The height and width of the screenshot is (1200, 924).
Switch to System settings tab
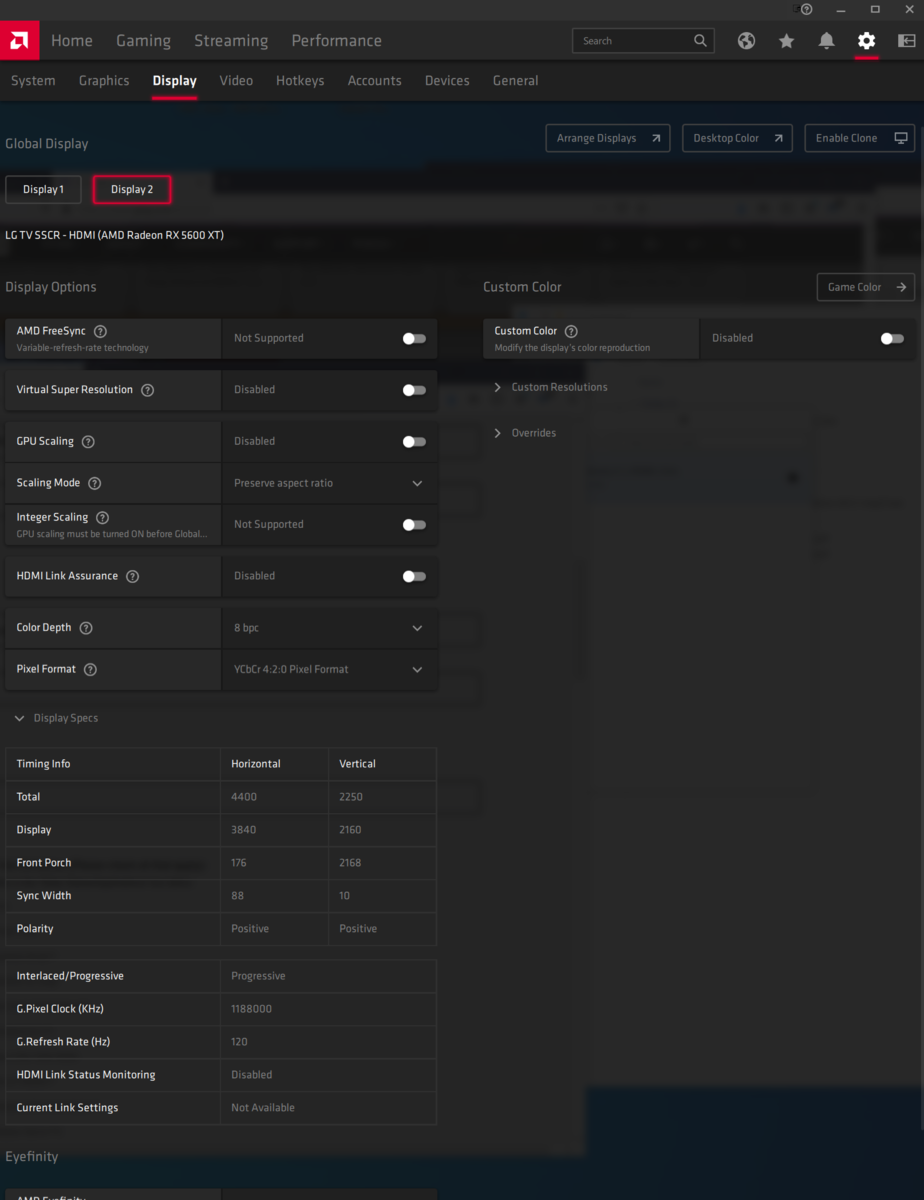(x=33, y=81)
